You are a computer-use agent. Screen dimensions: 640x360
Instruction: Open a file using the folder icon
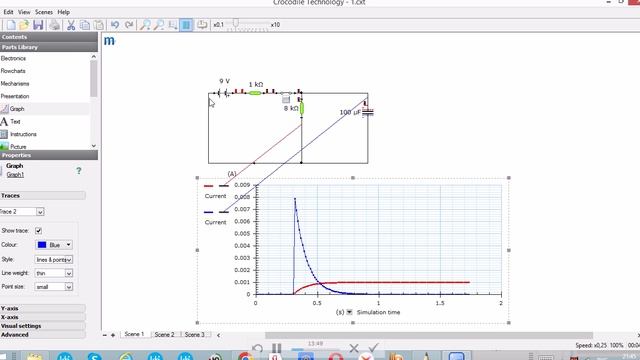24,25
